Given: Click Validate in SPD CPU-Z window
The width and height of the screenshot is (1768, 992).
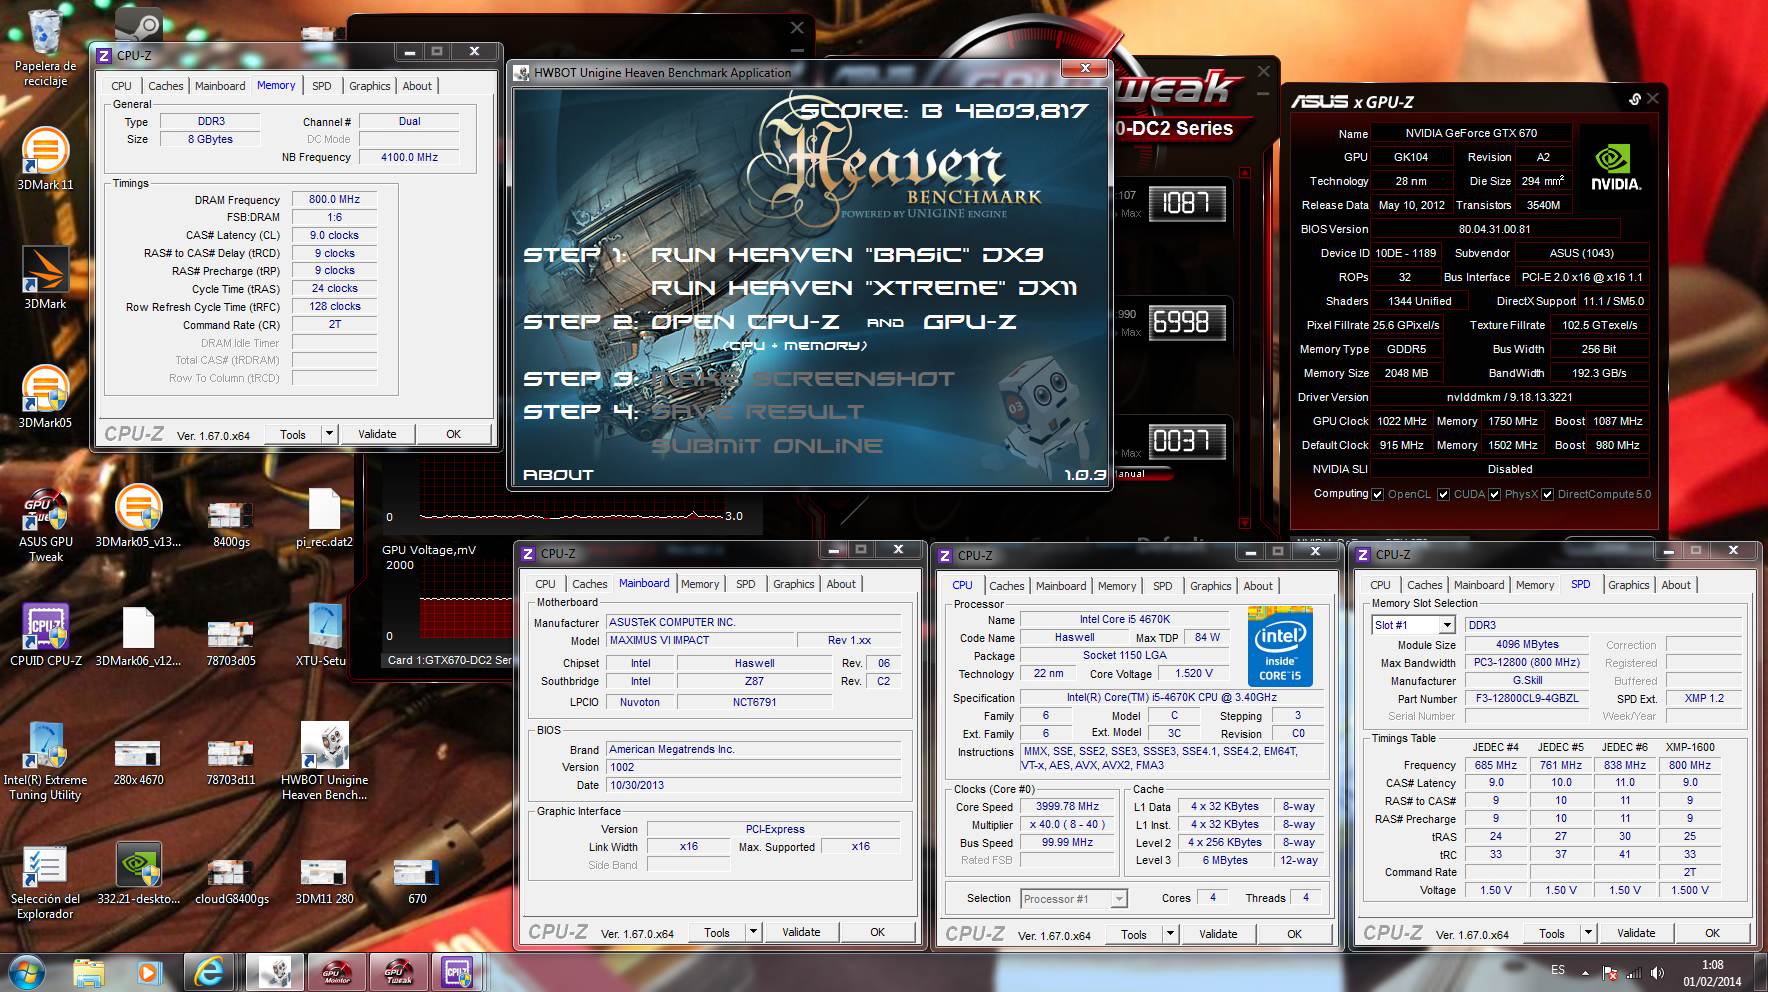Looking at the screenshot, I should pyautogui.click(x=1636, y=933).
